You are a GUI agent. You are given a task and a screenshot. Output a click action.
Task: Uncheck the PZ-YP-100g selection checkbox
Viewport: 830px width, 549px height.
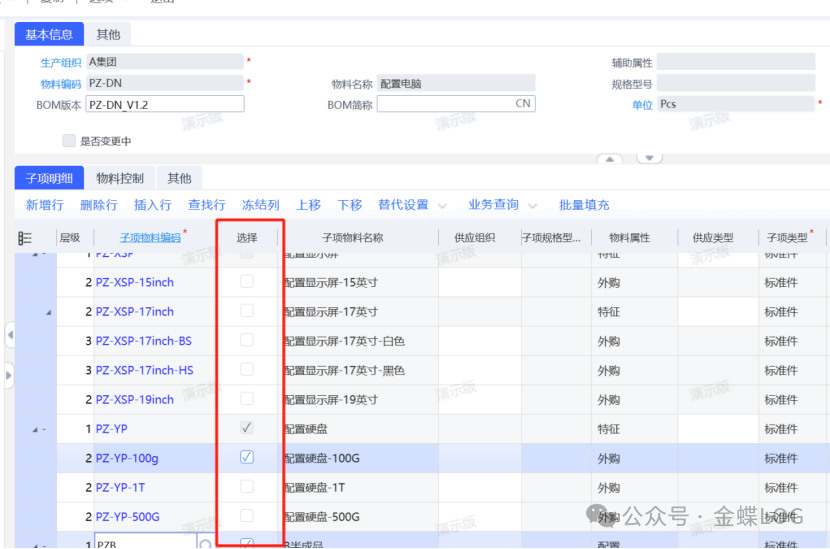pos(247,458)
